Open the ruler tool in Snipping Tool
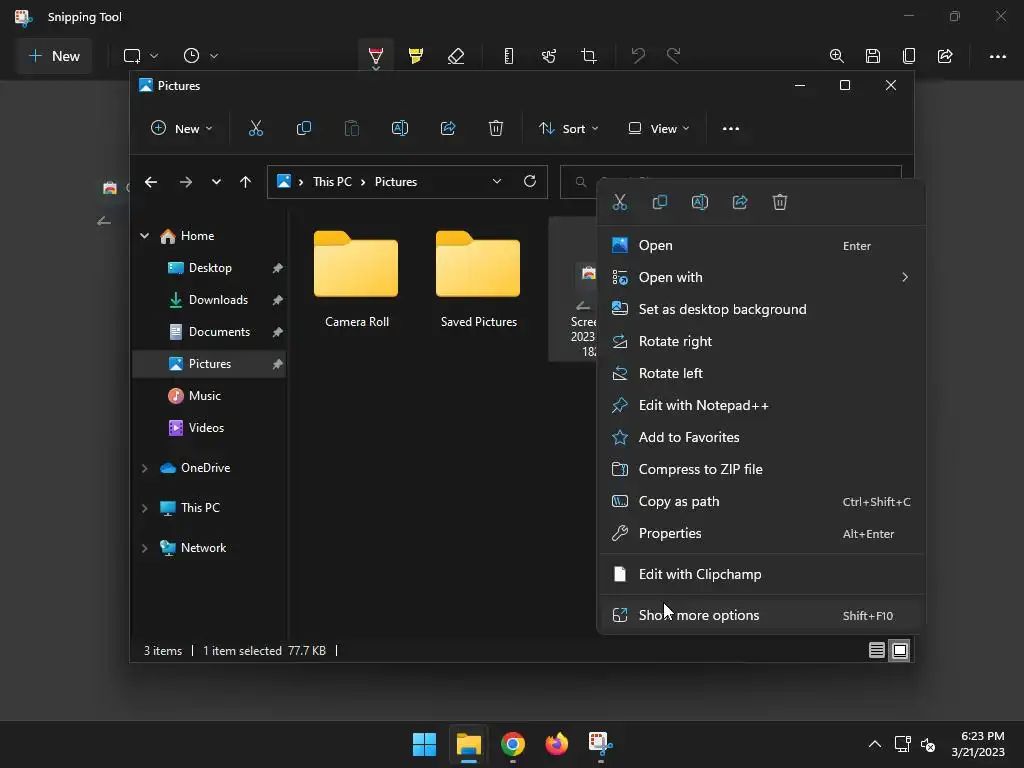This screenshot has height=768, width=1024. tap(509, 56)
